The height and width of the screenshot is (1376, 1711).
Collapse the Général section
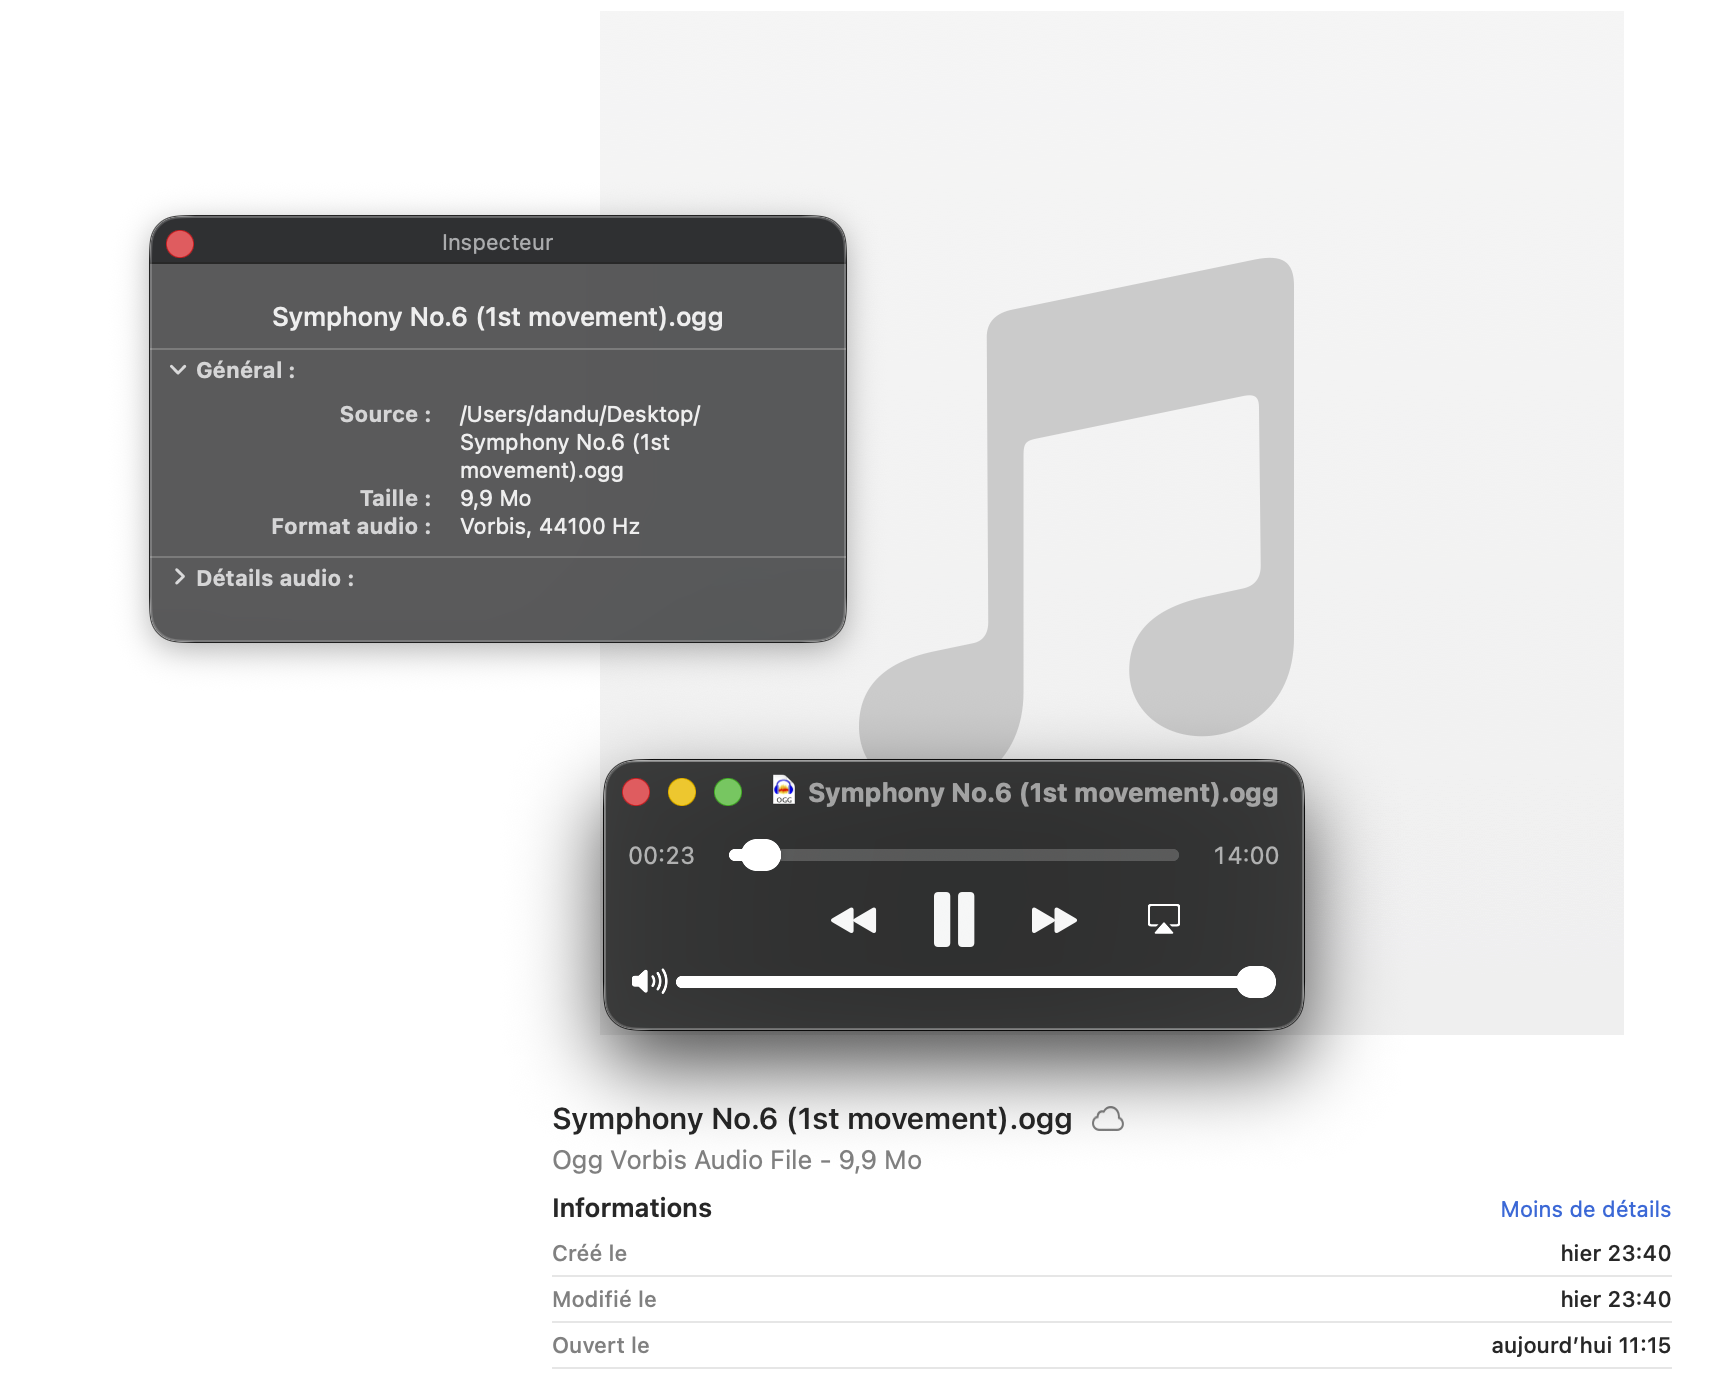pyautogui.click(x=178, y=370)
